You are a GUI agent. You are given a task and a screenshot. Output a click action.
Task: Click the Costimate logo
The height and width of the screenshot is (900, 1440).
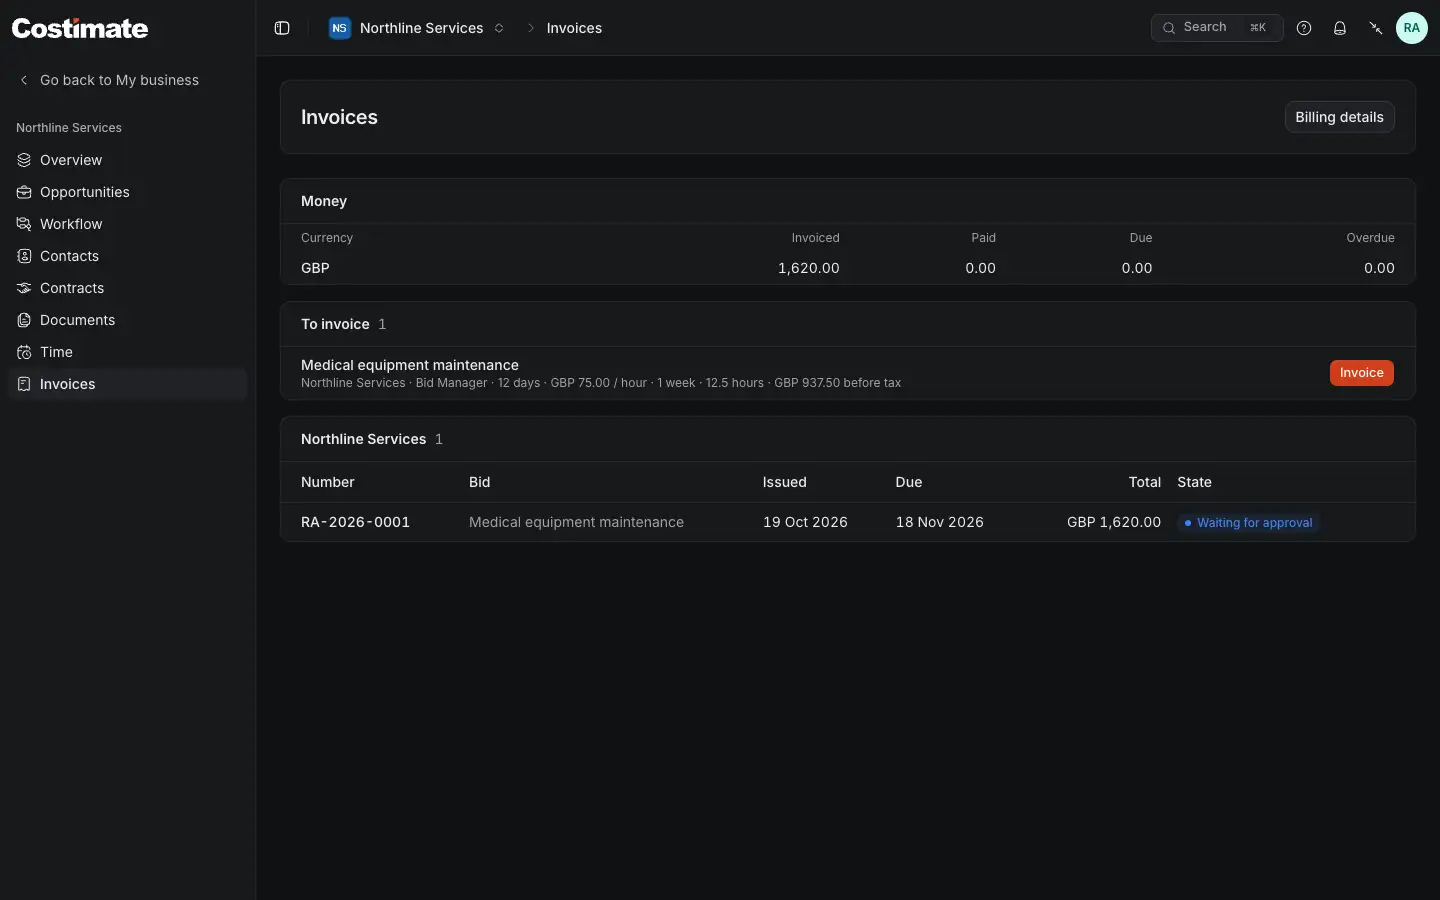80,28
